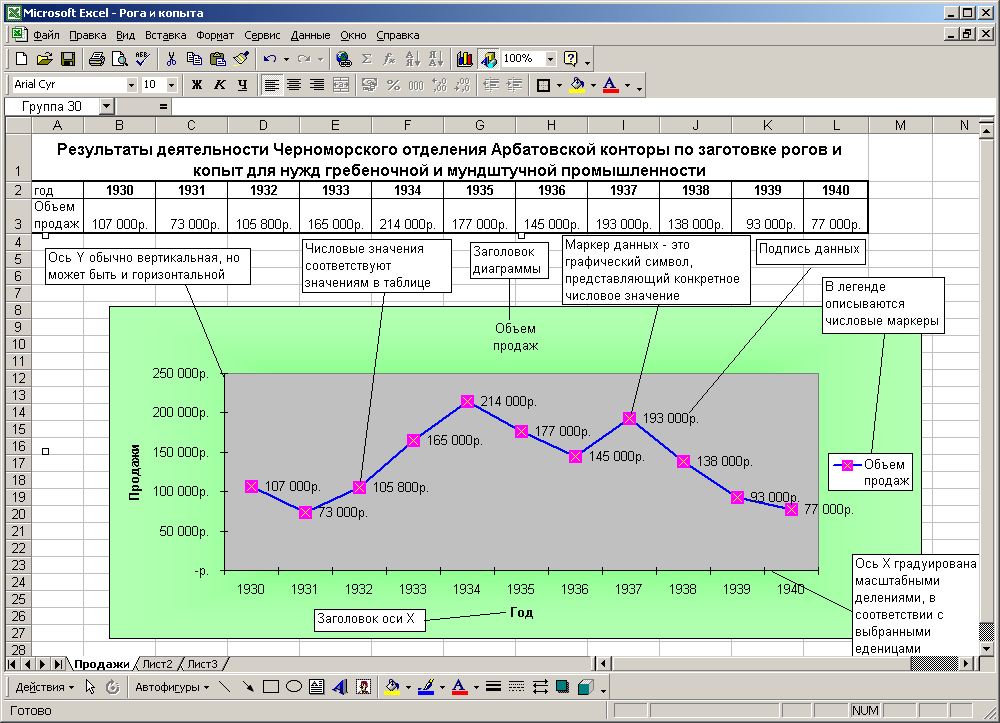Open the Вставка menu
Viewport: 1000px width, 723px height.
tap(165, 35)
